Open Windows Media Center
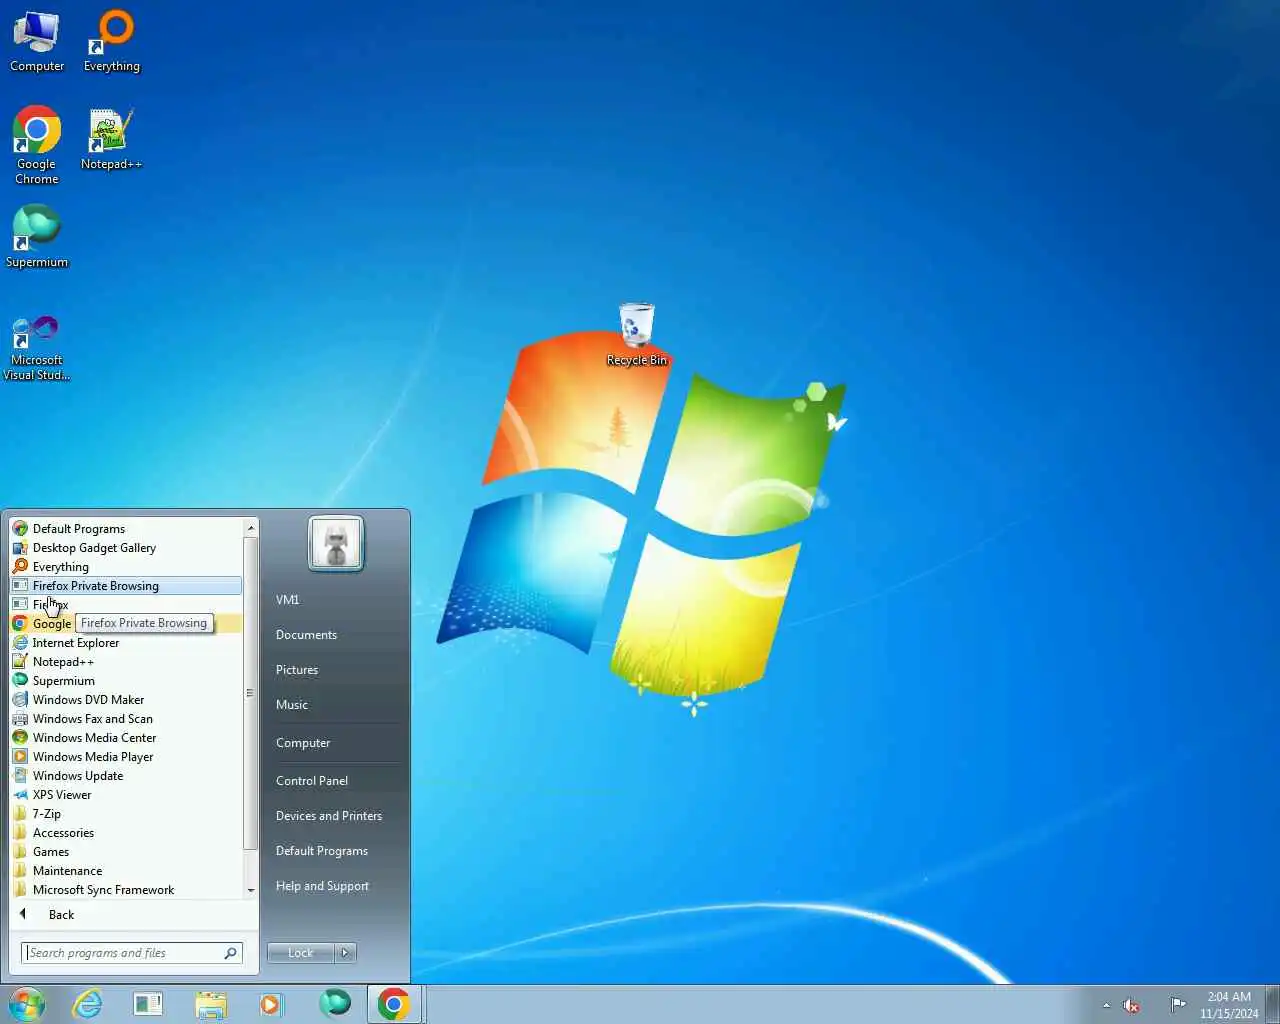This screenshot has width=1280, height=1024. (x=126, y=738)
